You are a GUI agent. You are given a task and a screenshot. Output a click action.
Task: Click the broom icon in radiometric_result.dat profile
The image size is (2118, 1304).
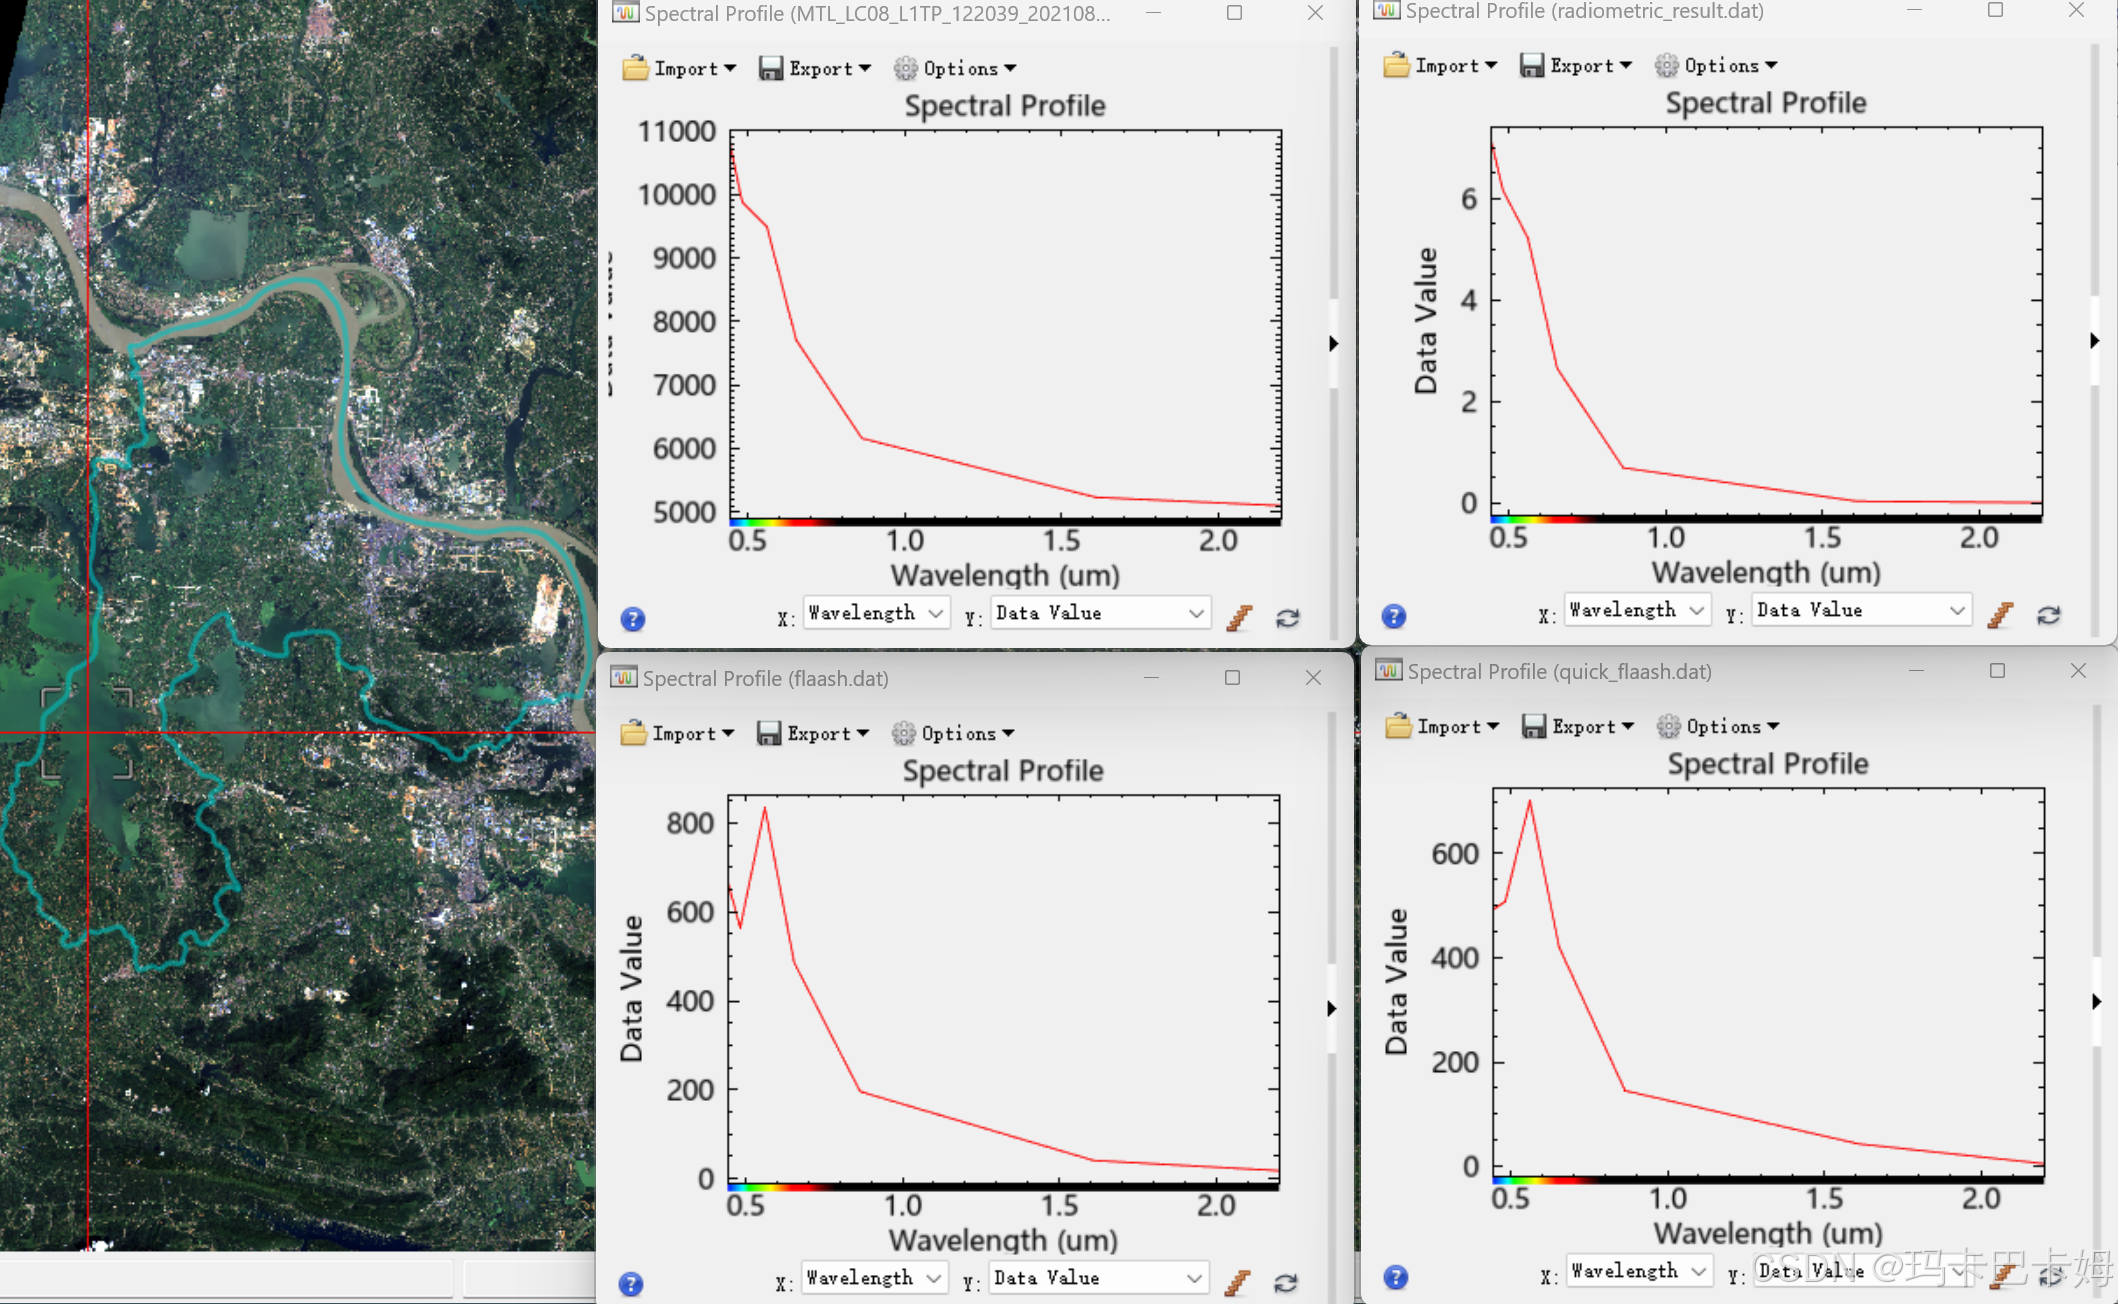coord(2000,615)
